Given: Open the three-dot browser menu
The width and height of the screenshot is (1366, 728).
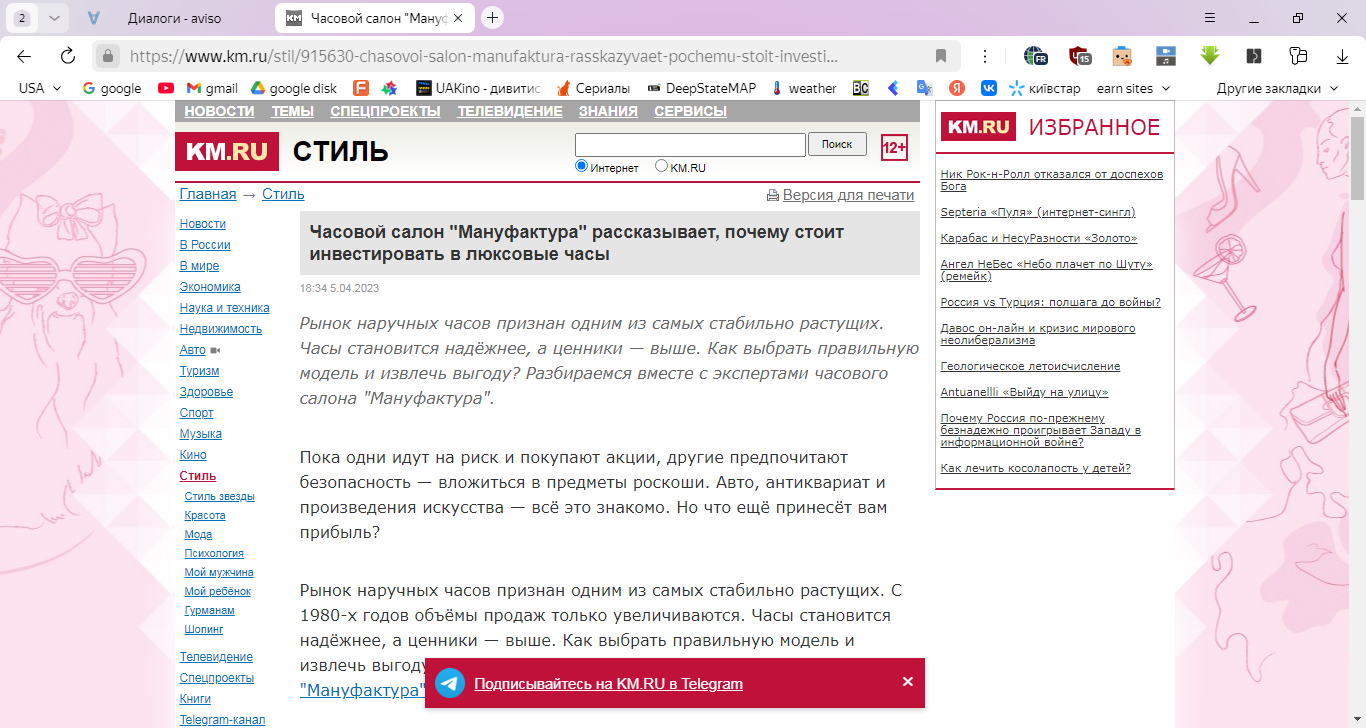Looking at the screenshot, I should [985, 56].
